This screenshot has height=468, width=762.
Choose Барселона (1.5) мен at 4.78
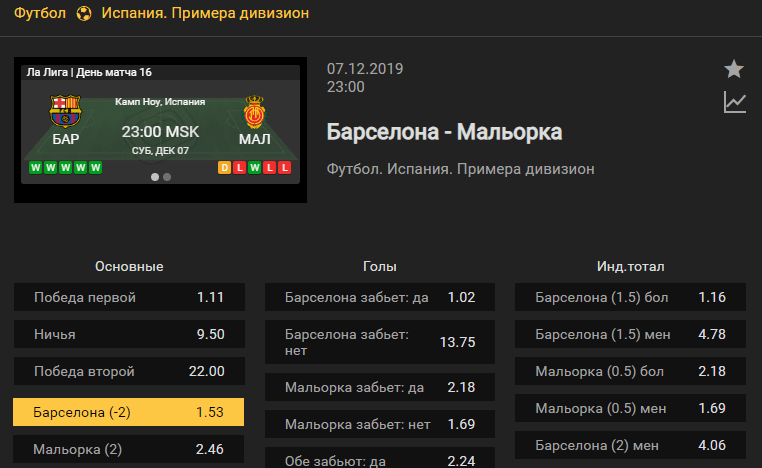click(x=630, y=334)
